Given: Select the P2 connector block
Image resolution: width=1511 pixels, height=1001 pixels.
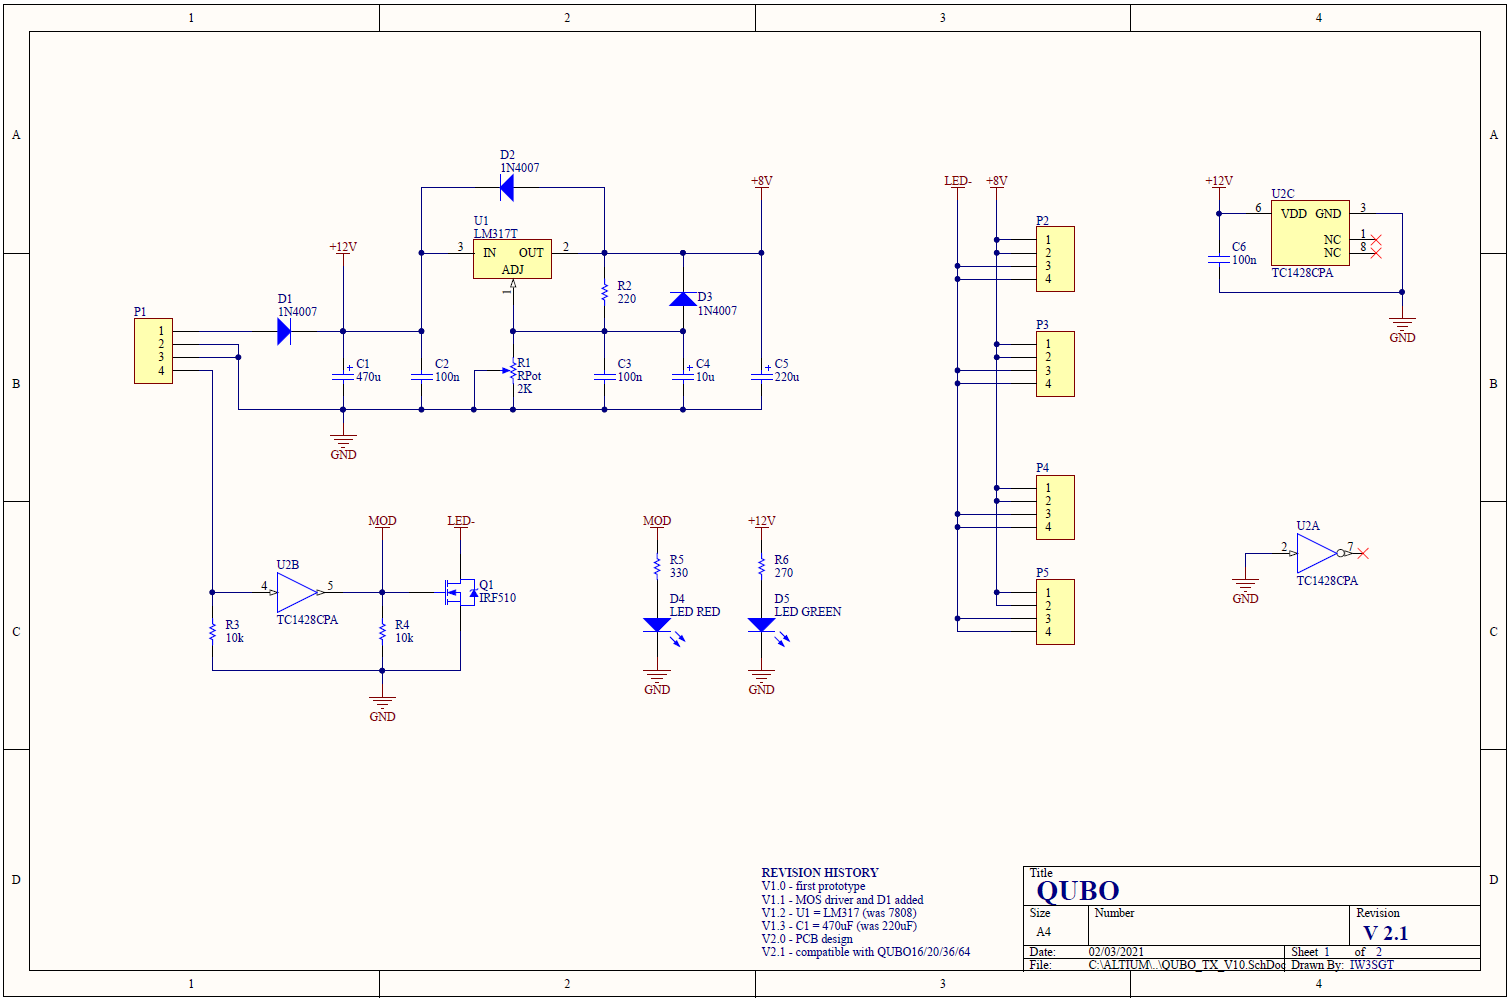Looking at the screenshot, I should pos(1055,259).
